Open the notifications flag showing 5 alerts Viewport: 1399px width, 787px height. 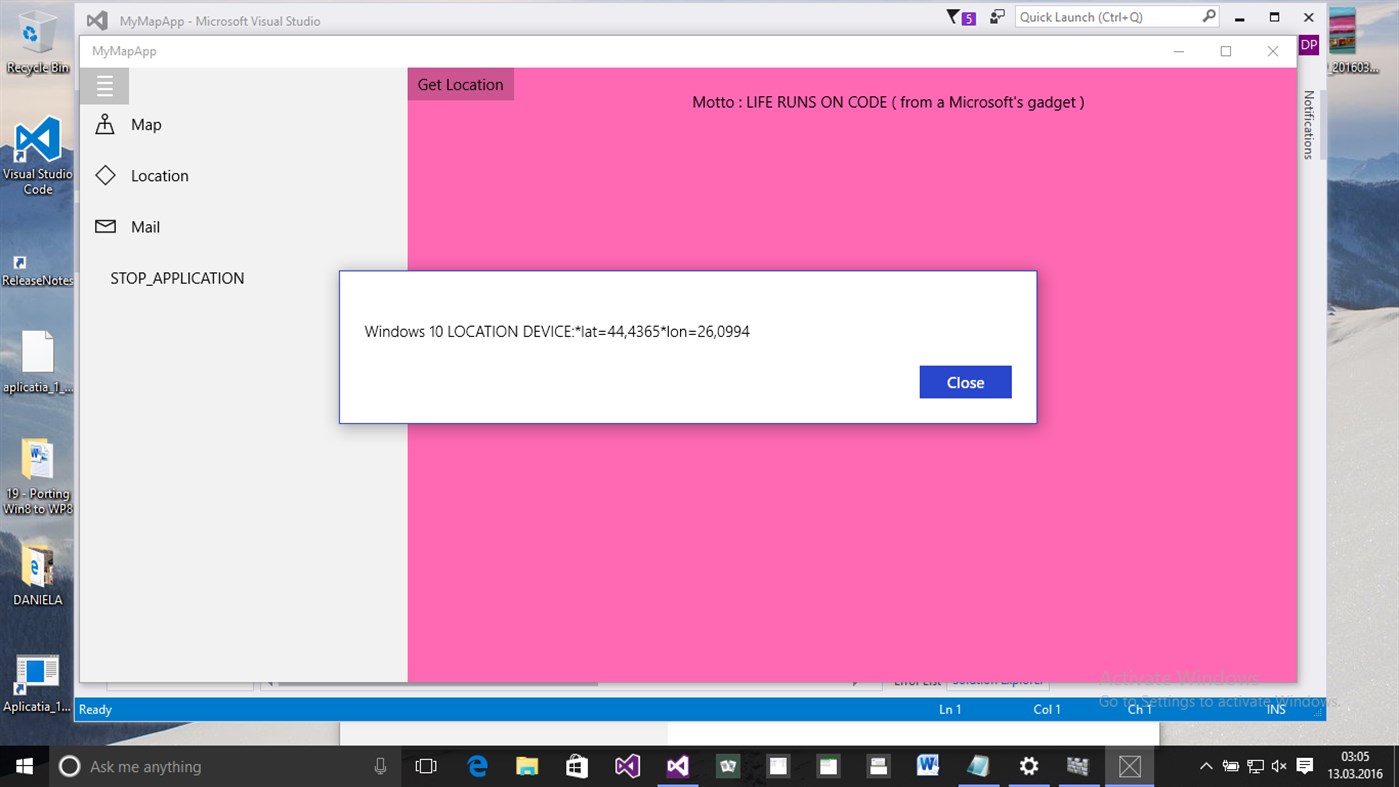click(x=959, y=17)
